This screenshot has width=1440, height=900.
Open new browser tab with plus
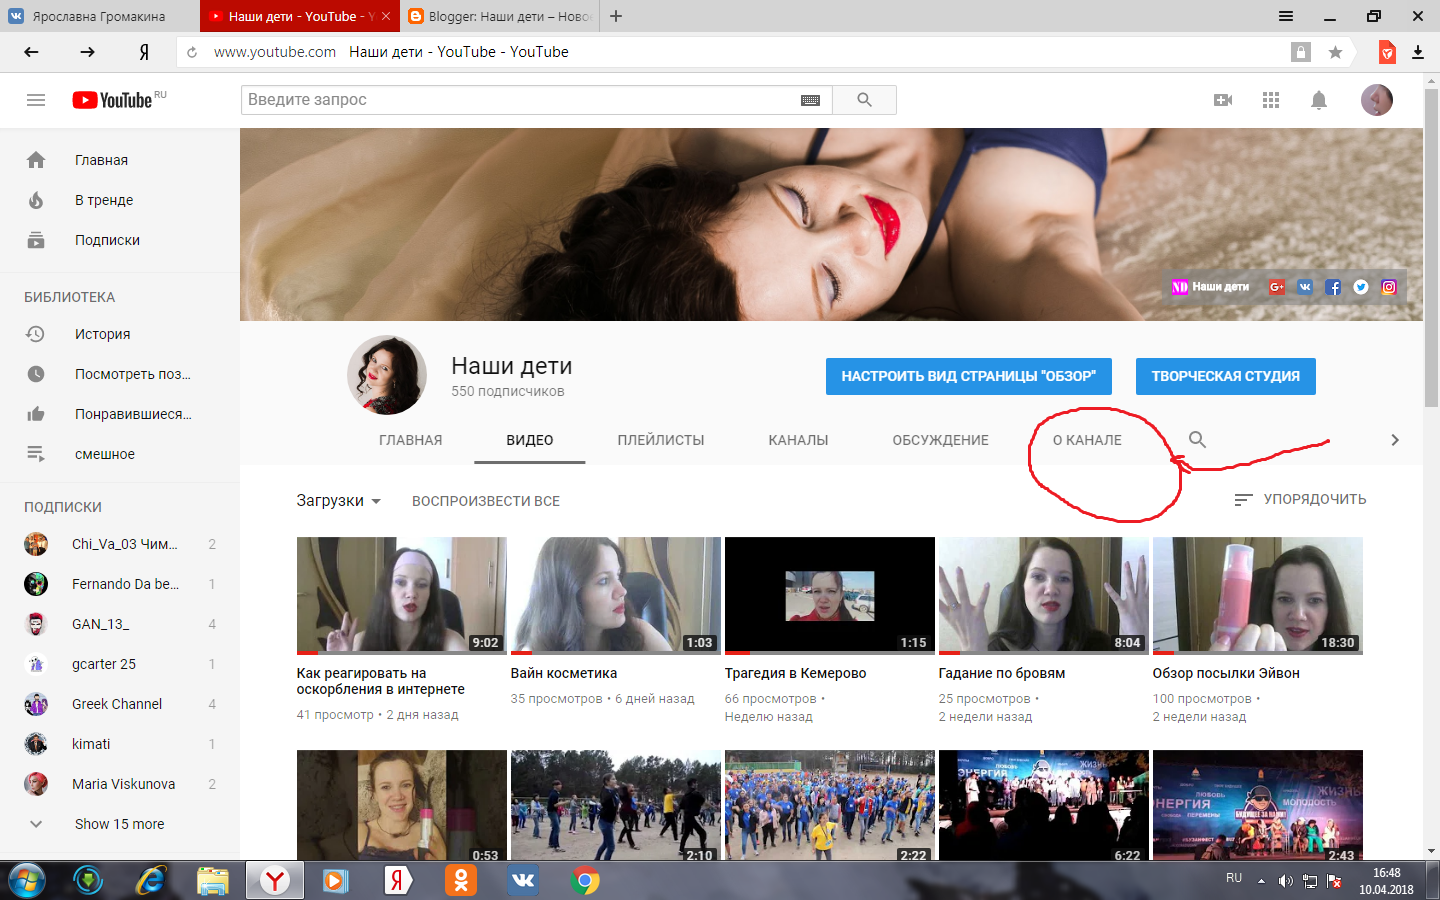coord(616,16)
